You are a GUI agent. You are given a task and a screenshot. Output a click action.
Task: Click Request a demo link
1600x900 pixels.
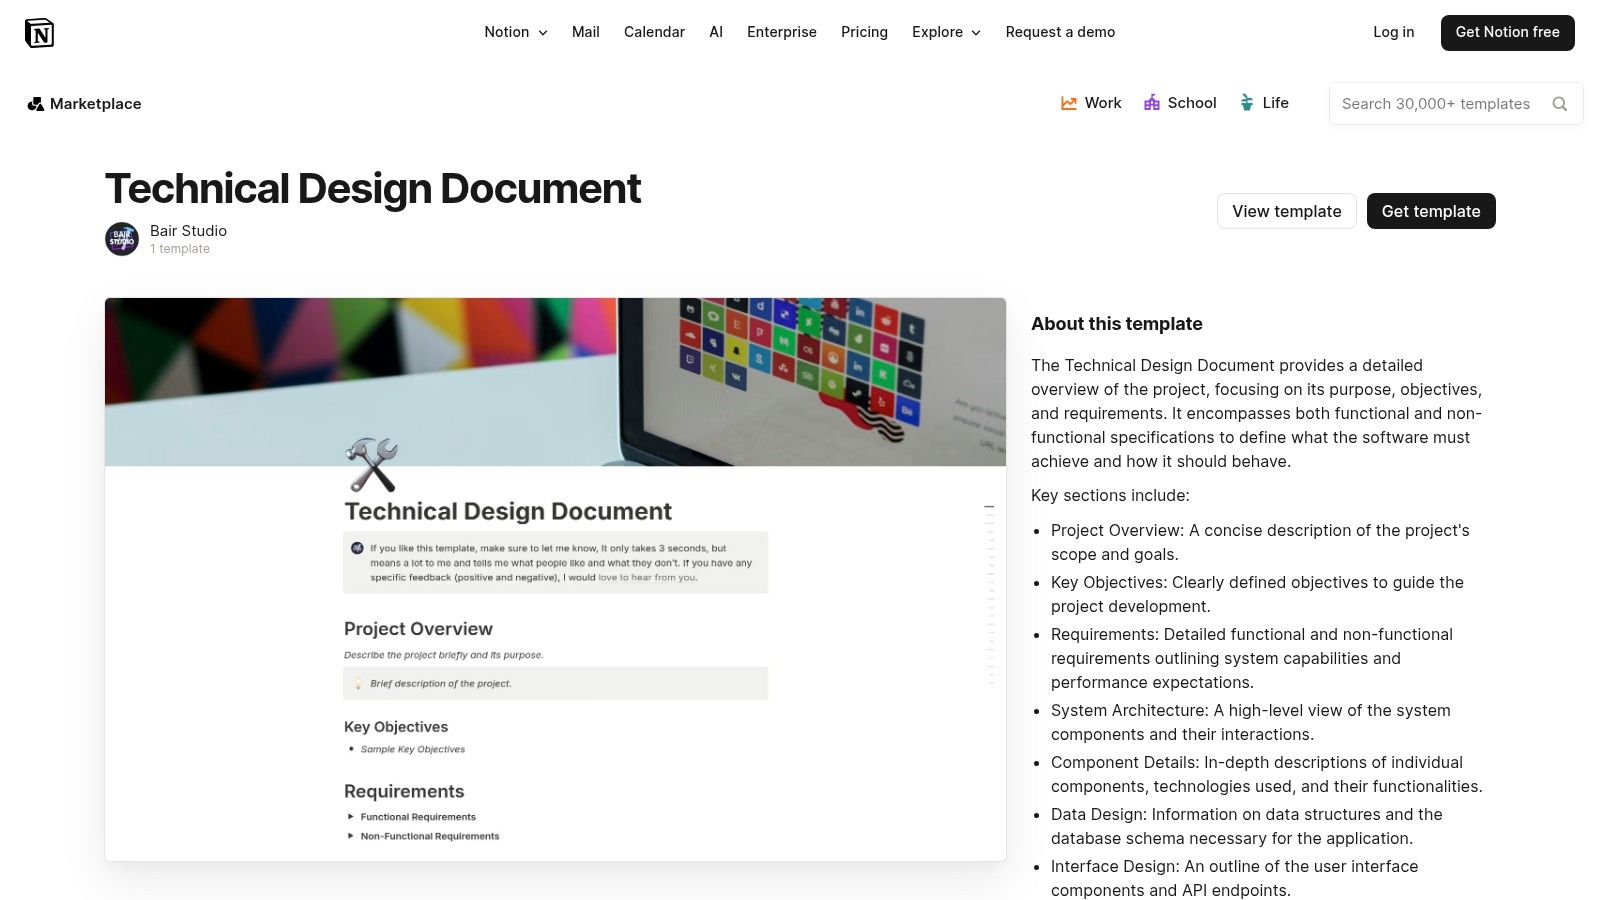[x=1060, y=32]
